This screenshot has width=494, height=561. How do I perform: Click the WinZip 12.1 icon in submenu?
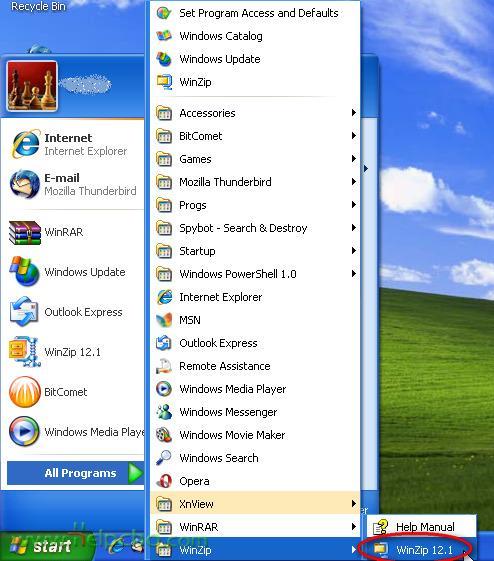pos(381,550)
